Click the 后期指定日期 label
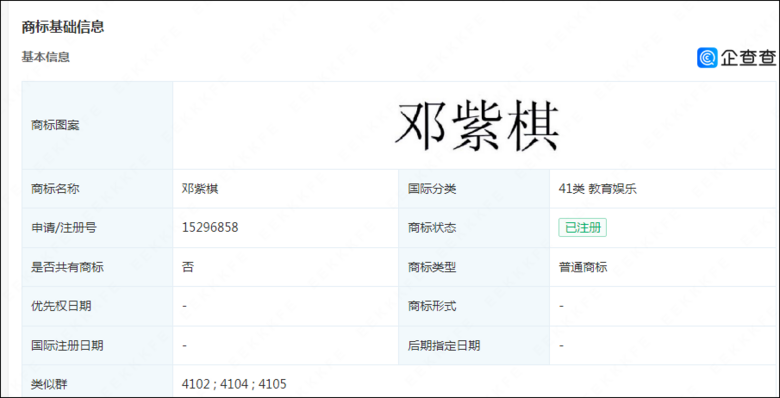780x398 pixels. [444, 345]
